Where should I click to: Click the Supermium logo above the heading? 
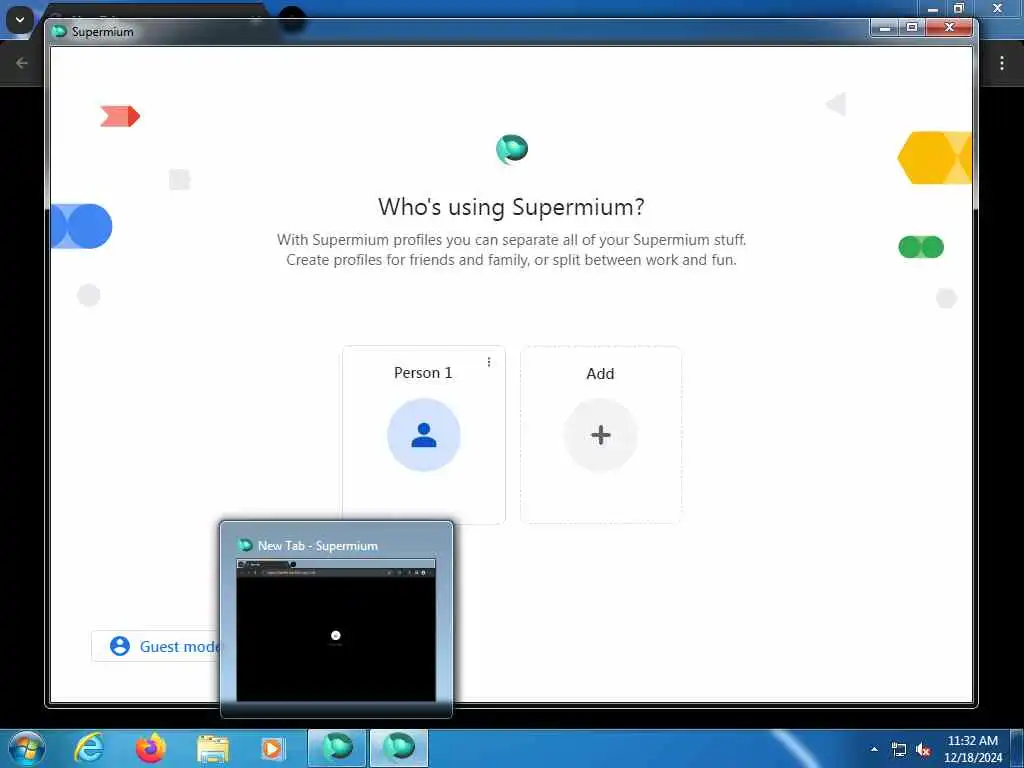click(511, 149)
